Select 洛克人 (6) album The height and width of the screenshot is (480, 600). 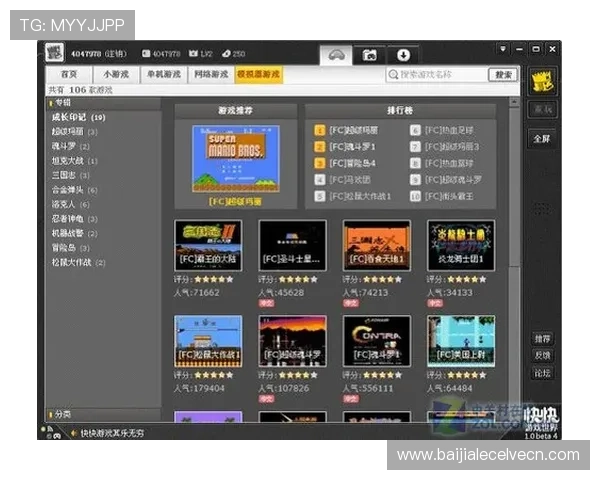[71, 205]
